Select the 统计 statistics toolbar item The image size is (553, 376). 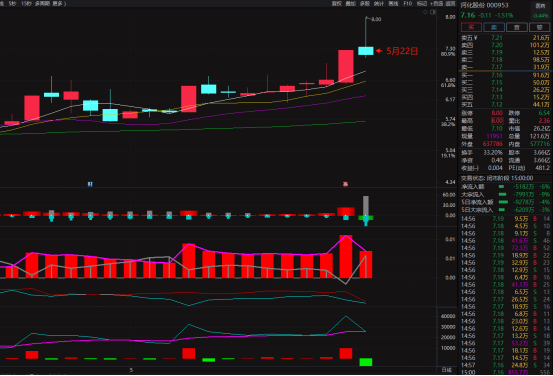point(379,4)
